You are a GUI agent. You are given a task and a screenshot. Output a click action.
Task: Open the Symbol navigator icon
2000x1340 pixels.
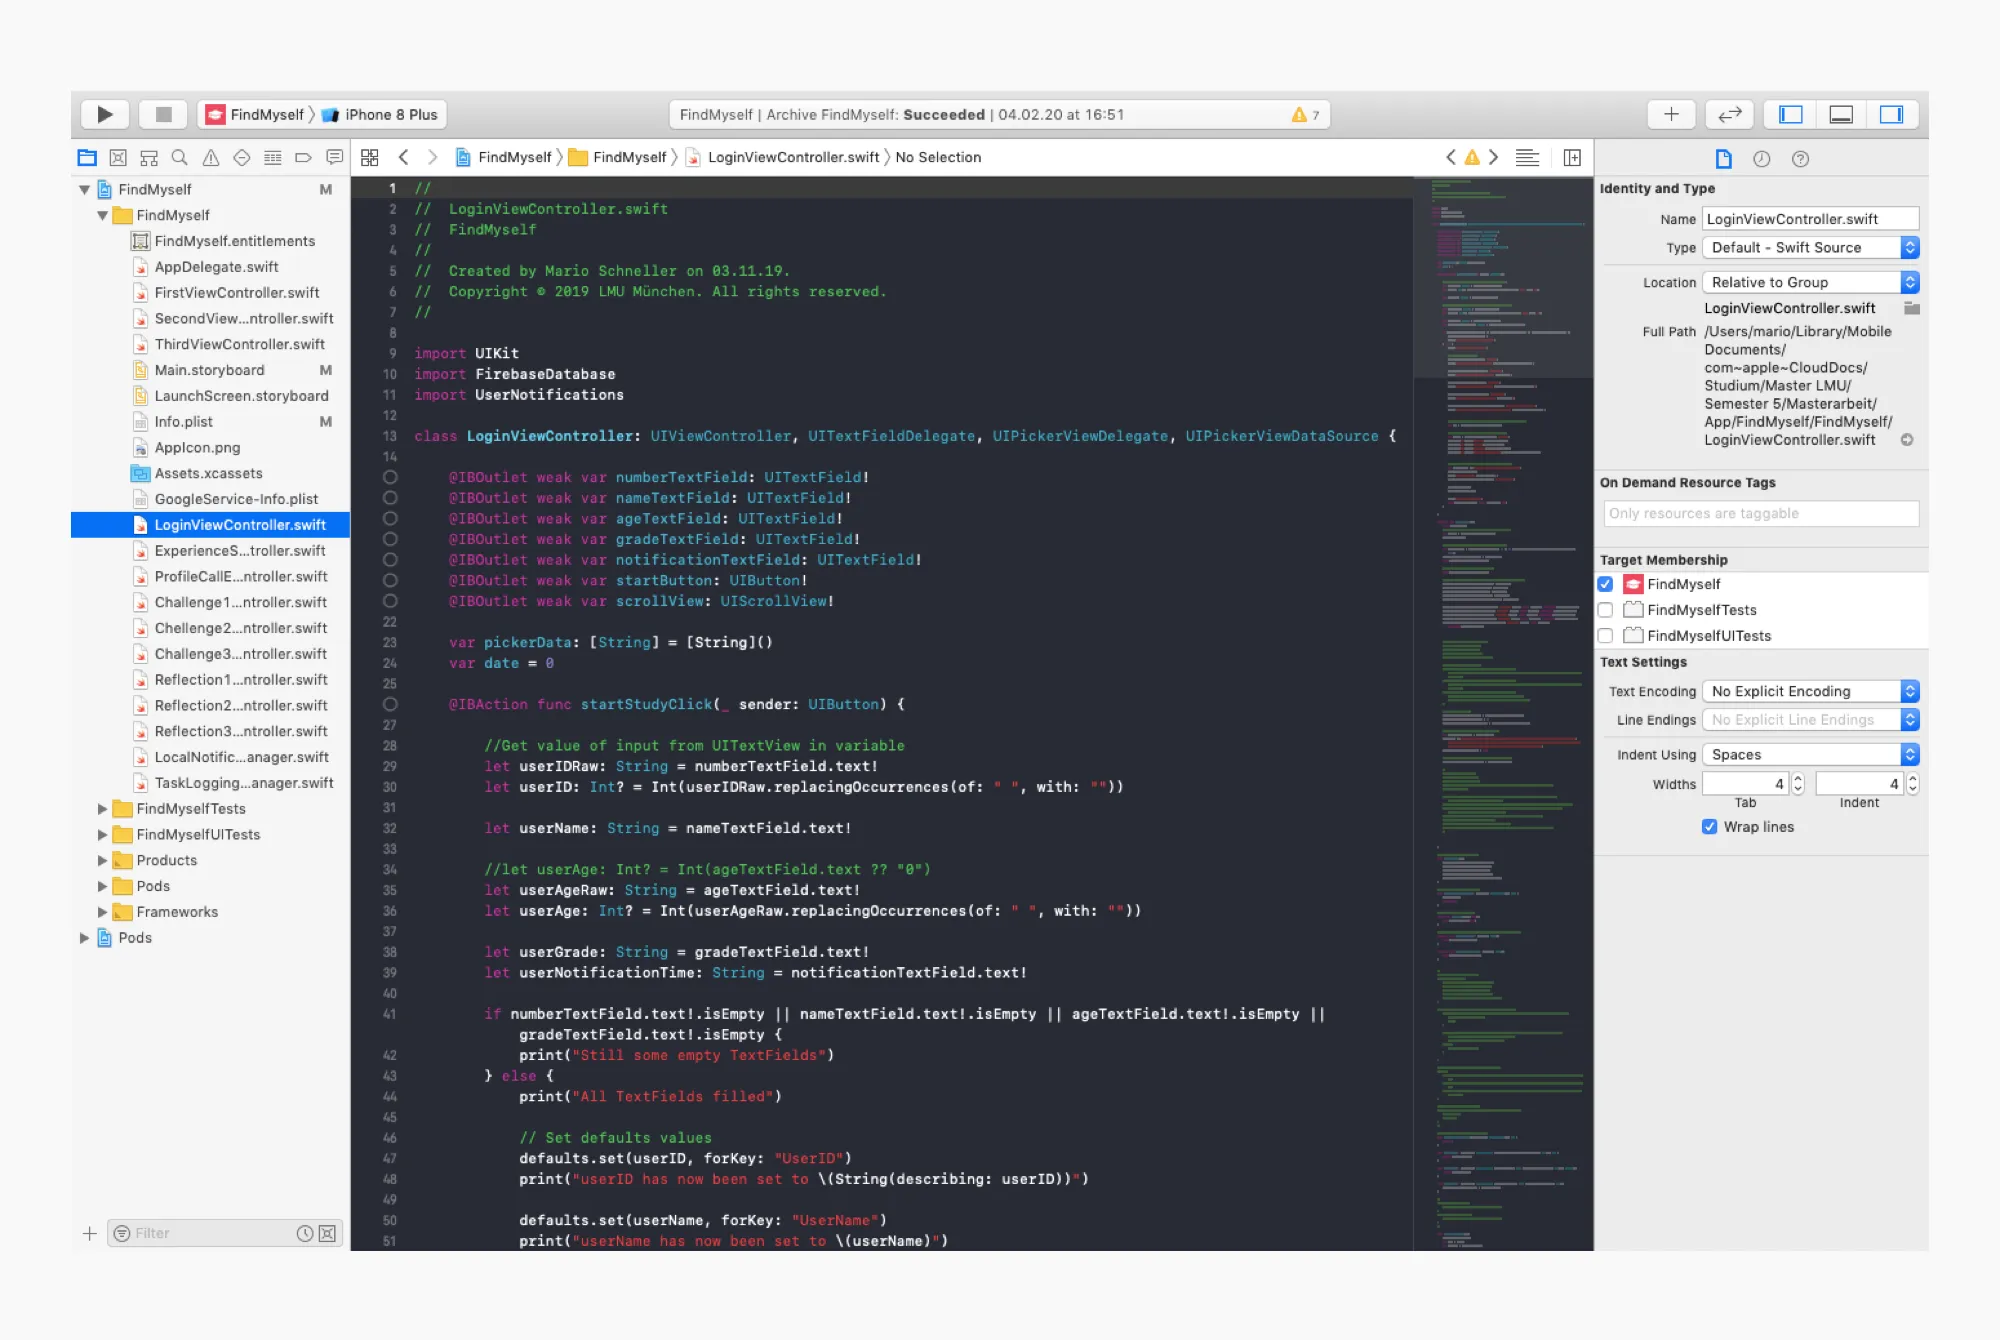pos(149,158)
